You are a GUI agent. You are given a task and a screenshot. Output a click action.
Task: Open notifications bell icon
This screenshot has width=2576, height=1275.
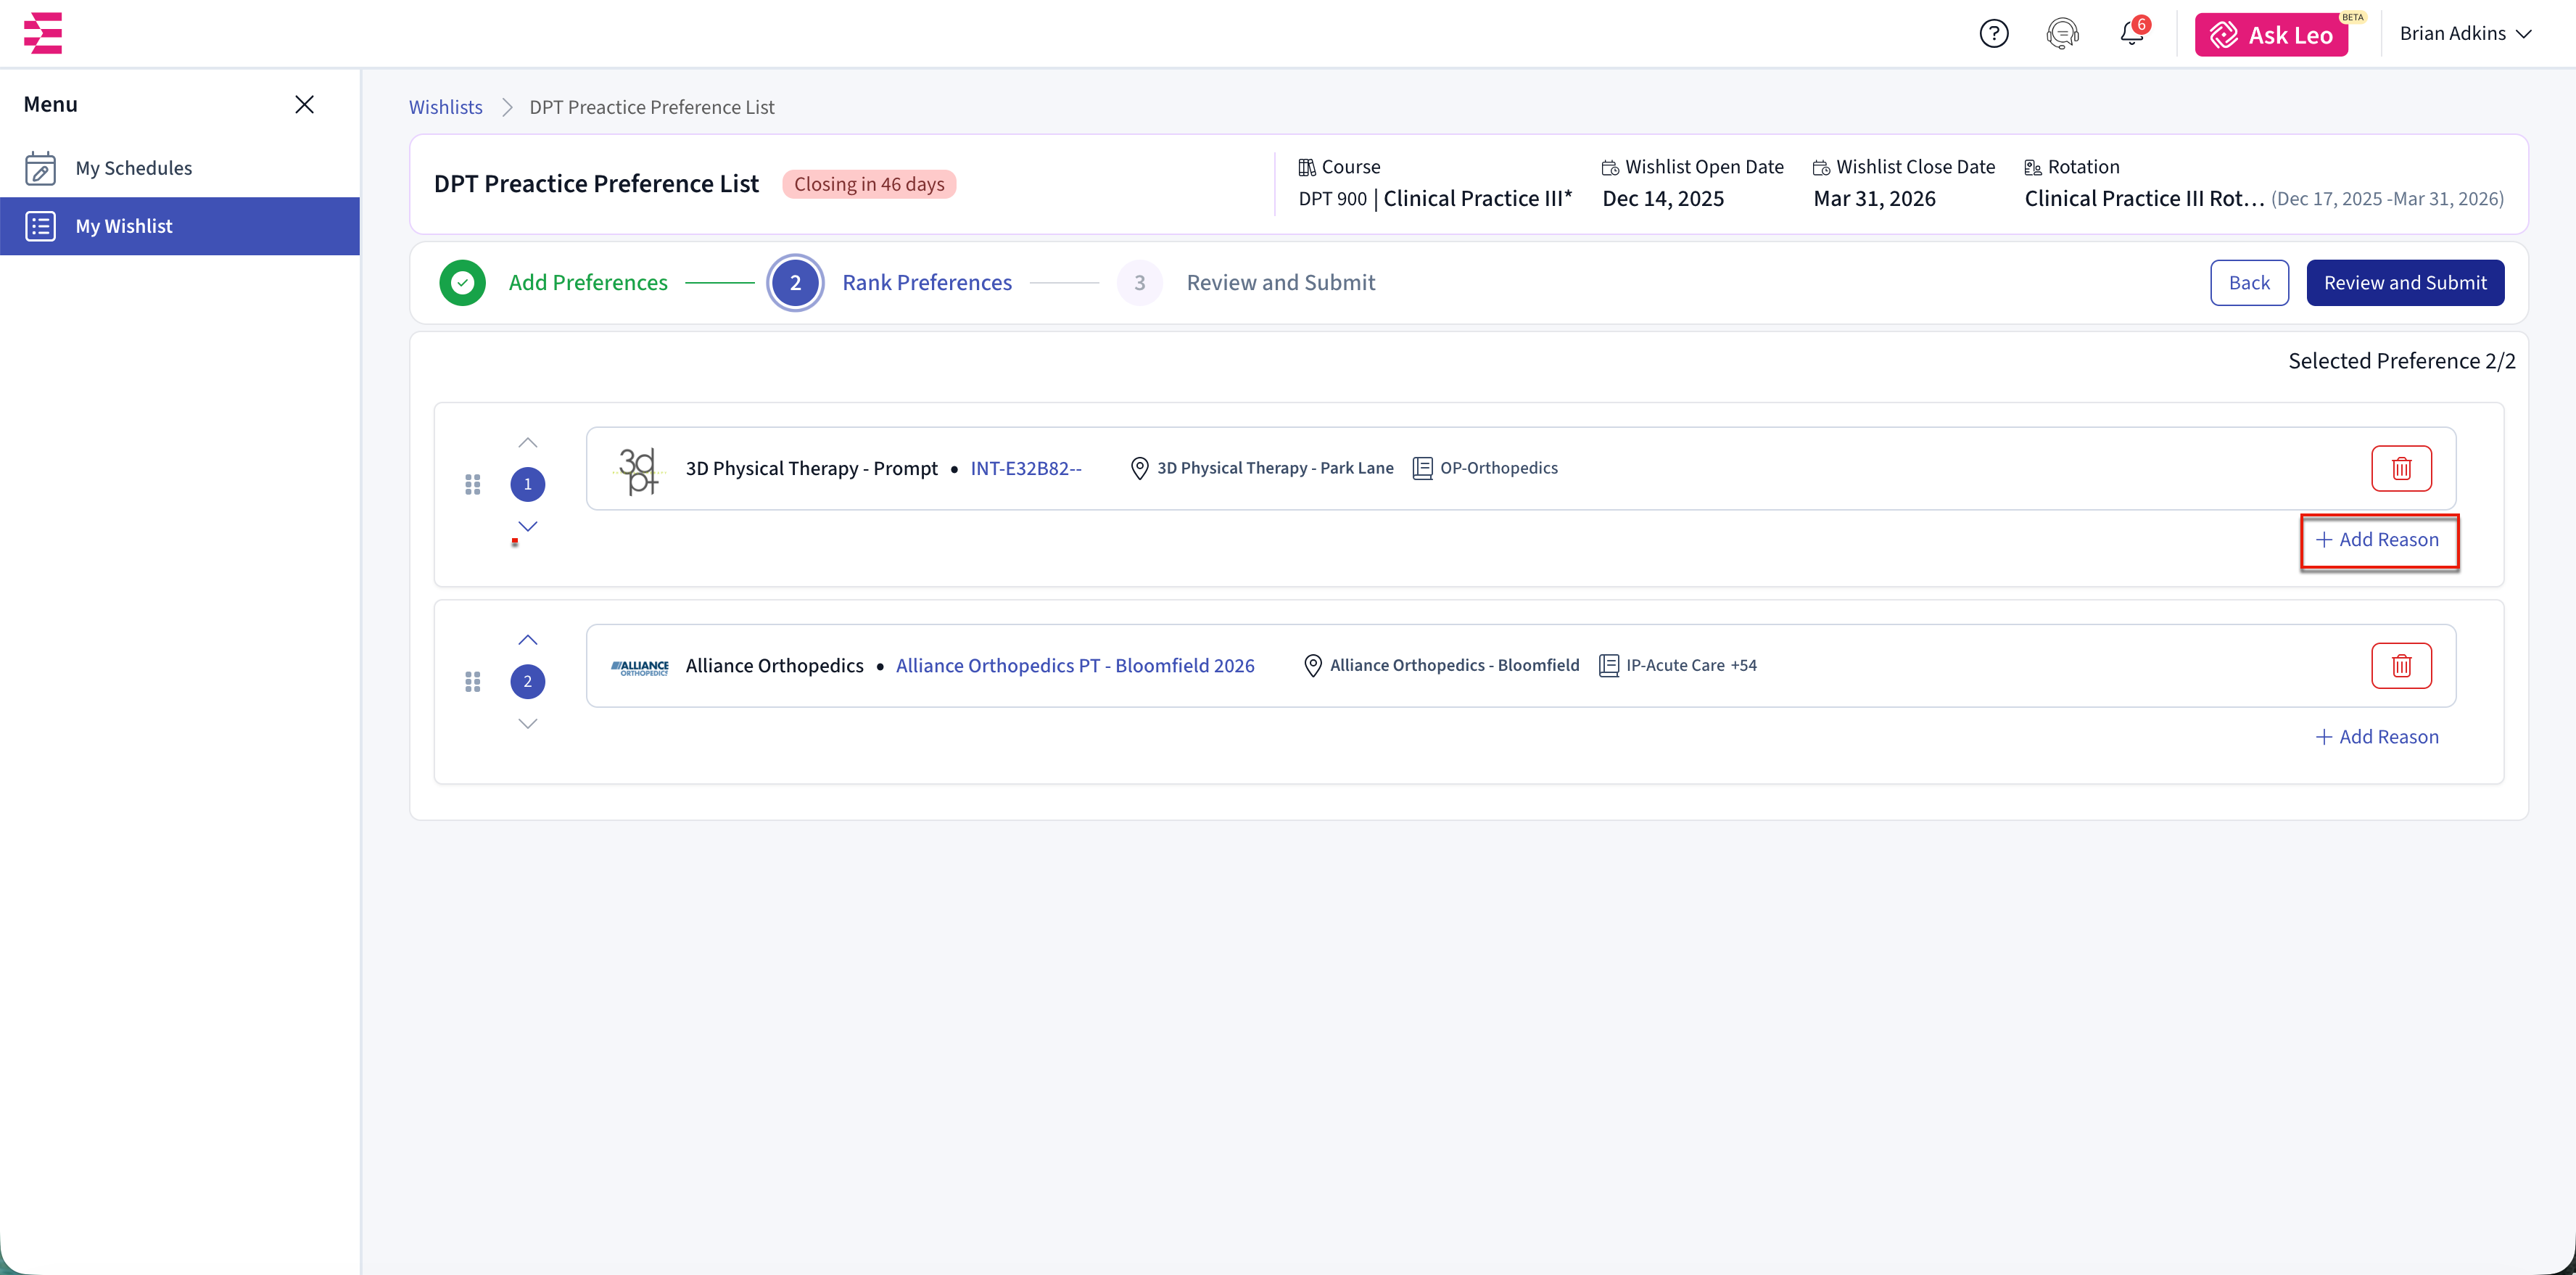pos(2131,34)
